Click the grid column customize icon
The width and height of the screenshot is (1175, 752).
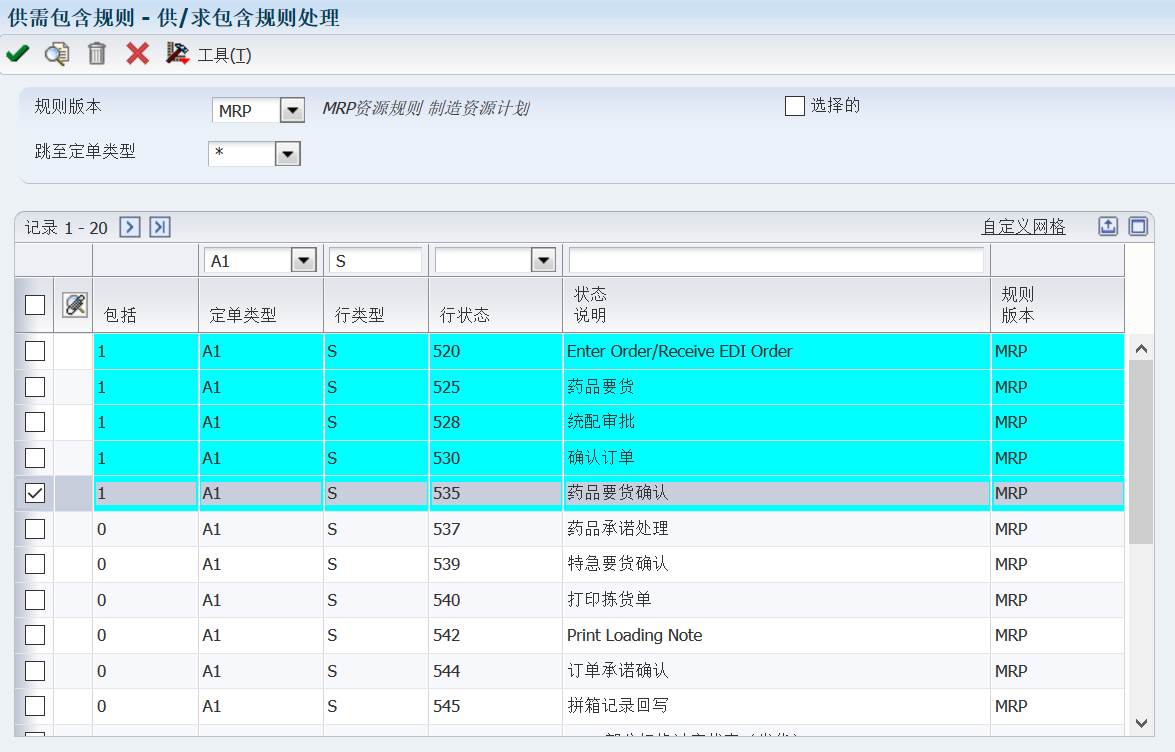75,305
